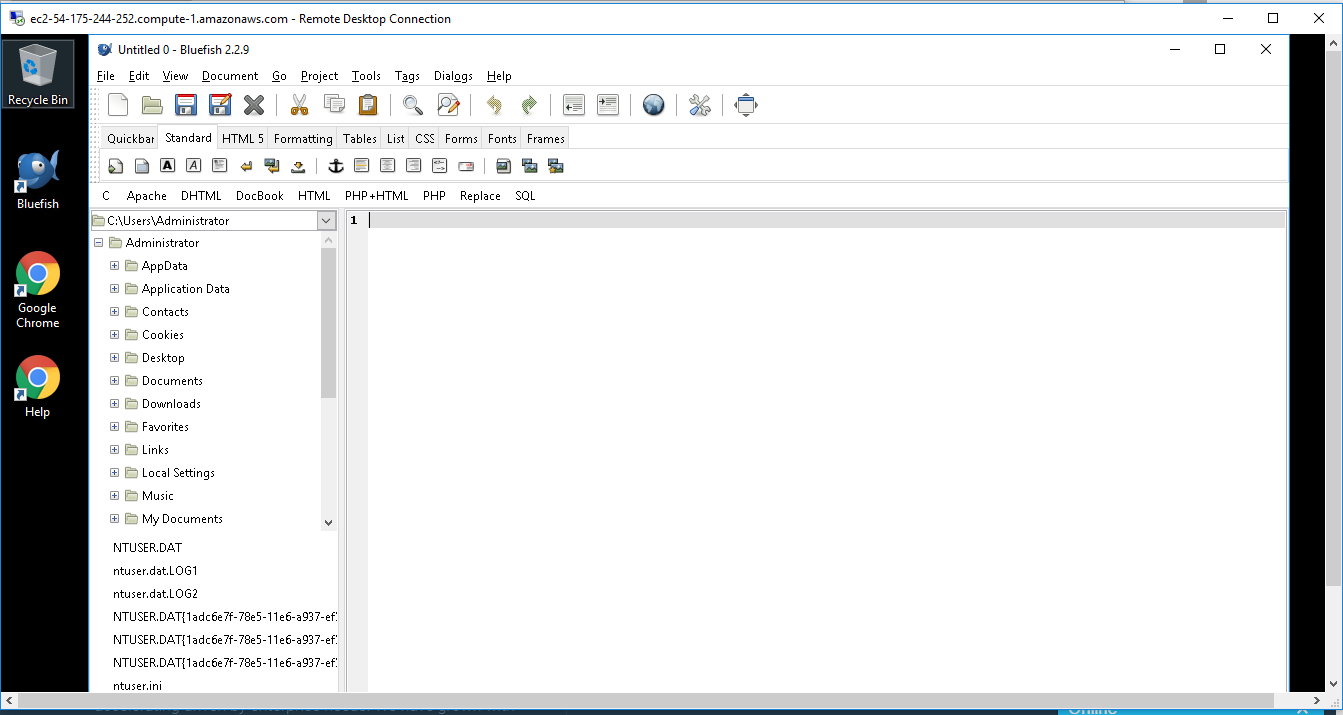The image size is (1343, 715).
Task: Expand the Documents folder in tree
Action: [114, 381]
